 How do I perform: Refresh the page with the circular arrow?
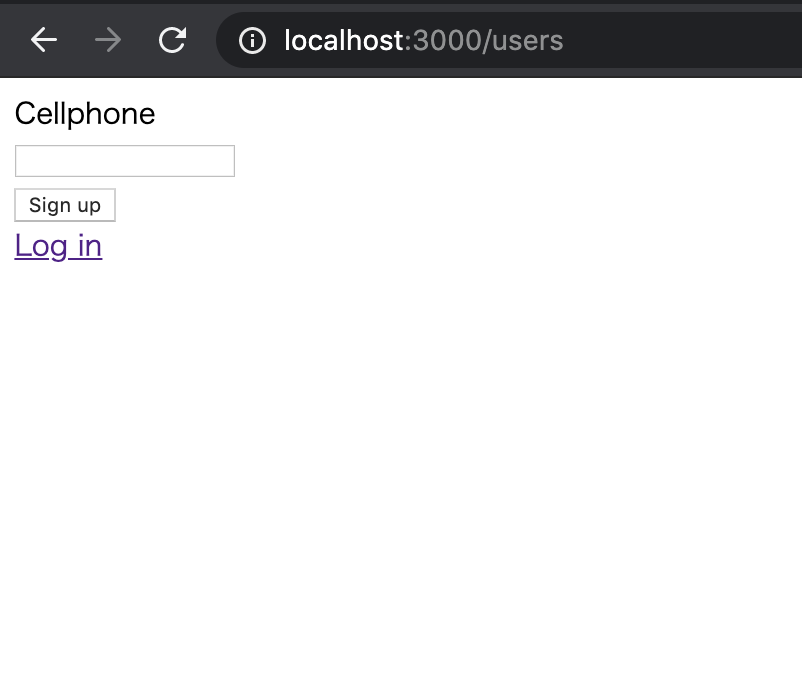(172, 40)
